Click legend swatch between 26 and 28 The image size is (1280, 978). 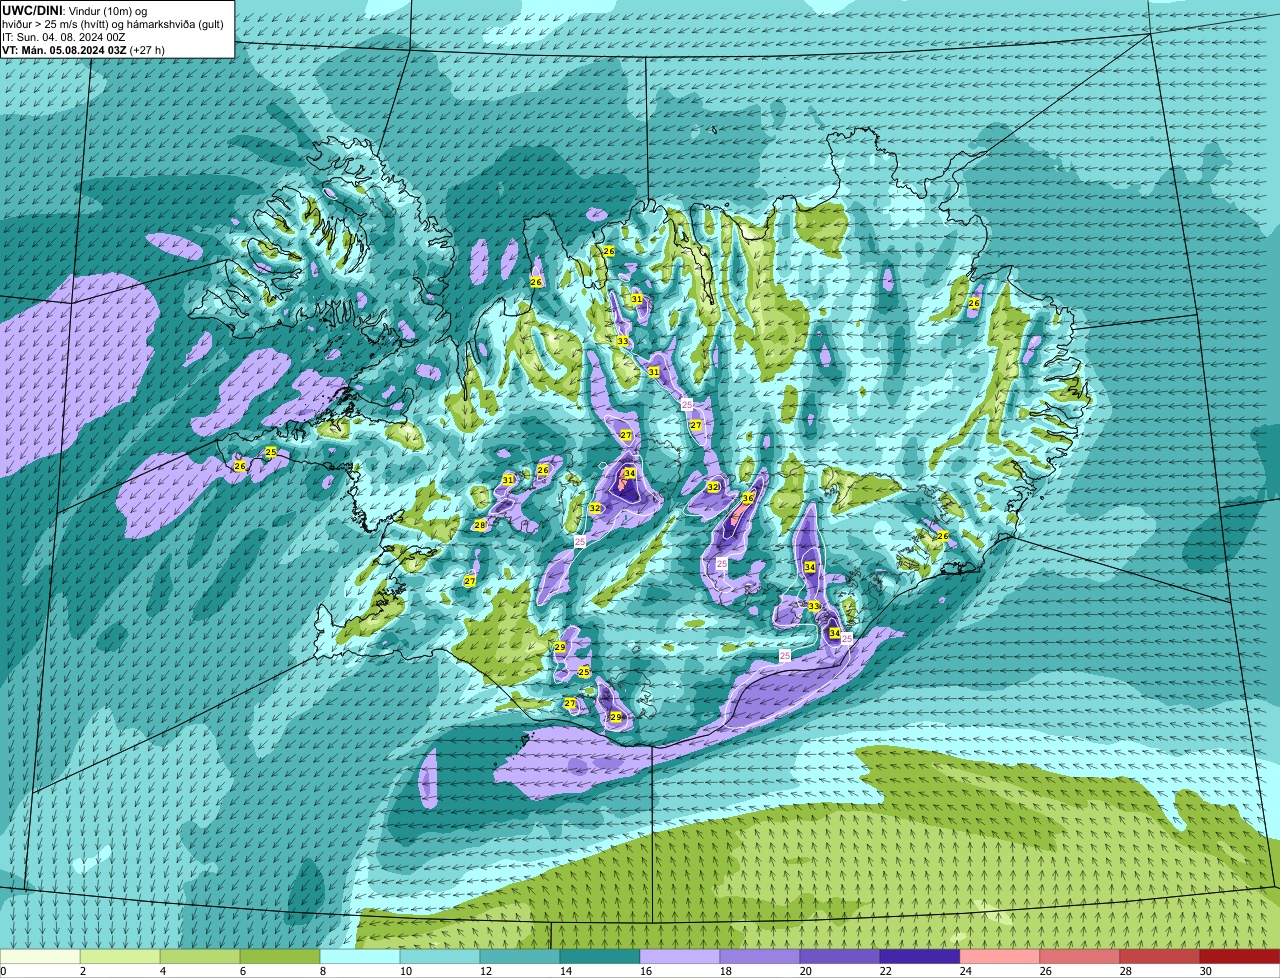[x=1080, y=957]
